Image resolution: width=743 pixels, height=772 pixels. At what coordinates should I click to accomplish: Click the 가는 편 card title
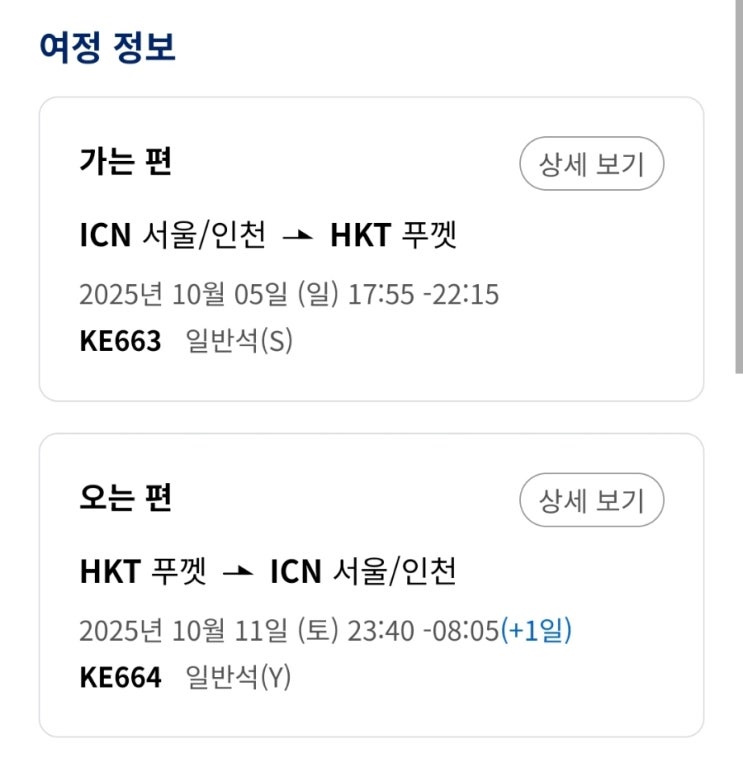click(125, 161)
